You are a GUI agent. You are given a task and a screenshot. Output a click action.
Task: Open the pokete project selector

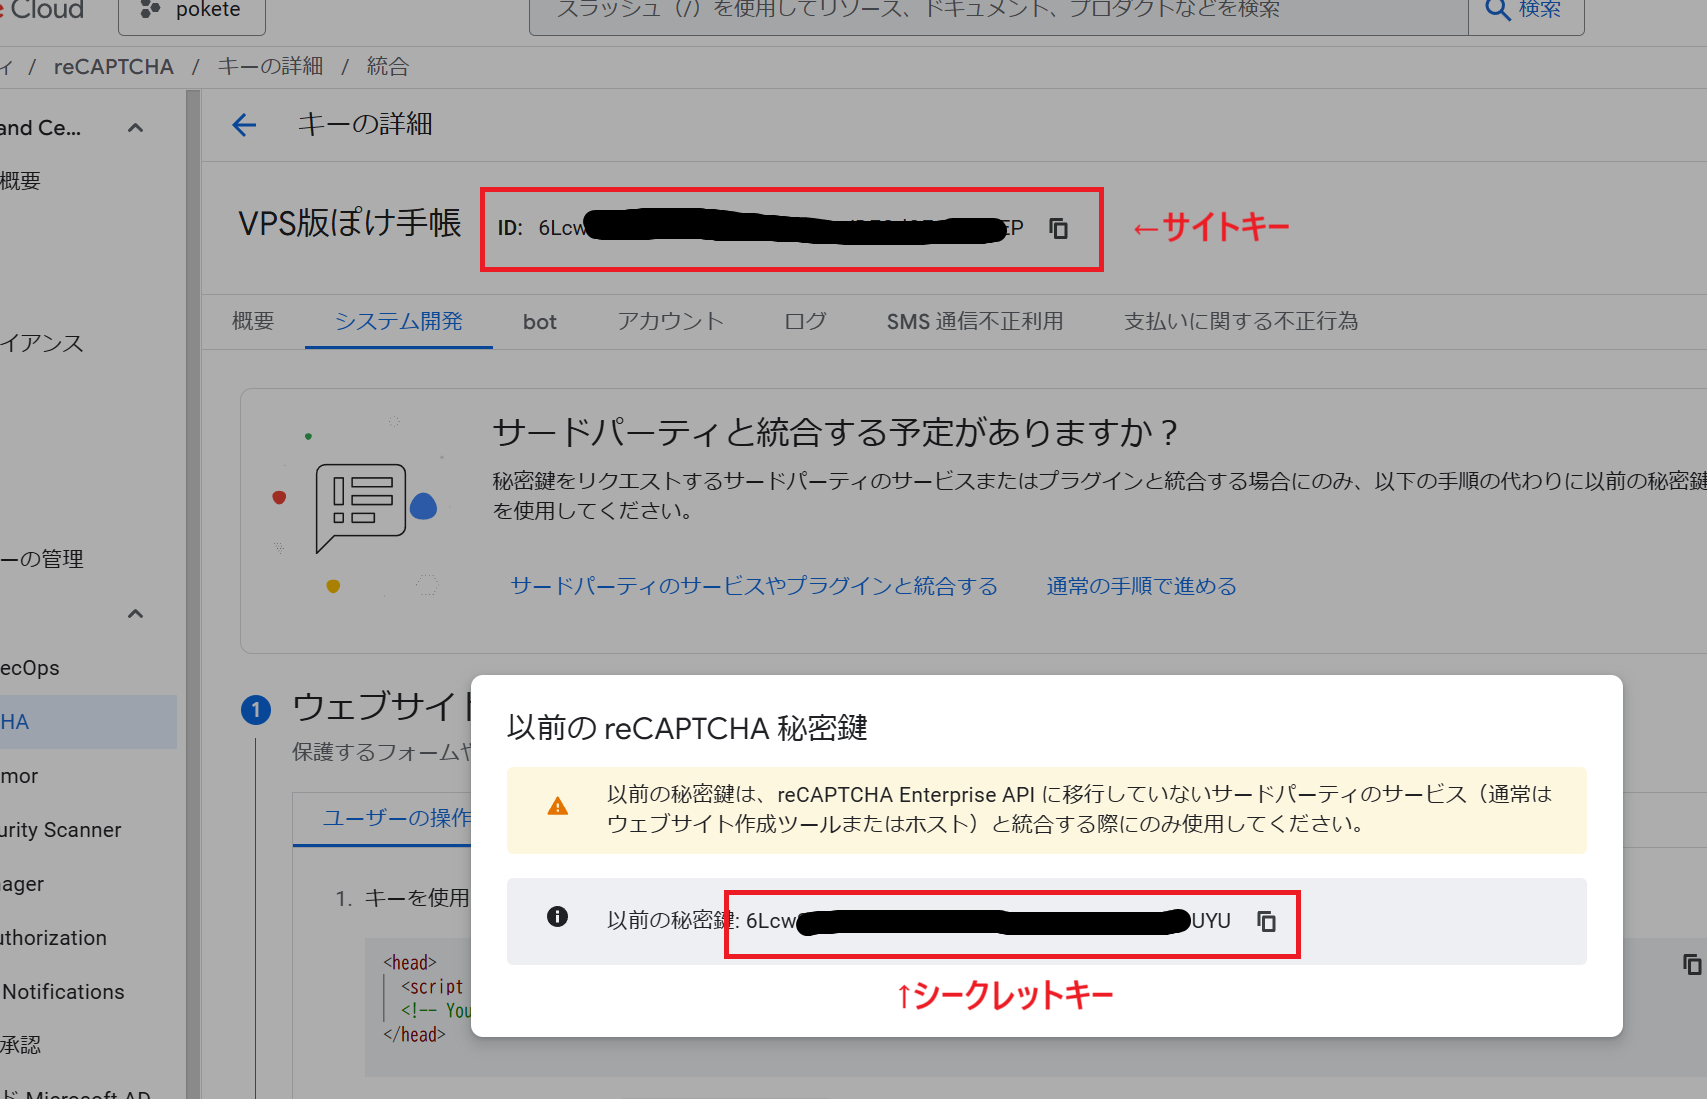192,10
